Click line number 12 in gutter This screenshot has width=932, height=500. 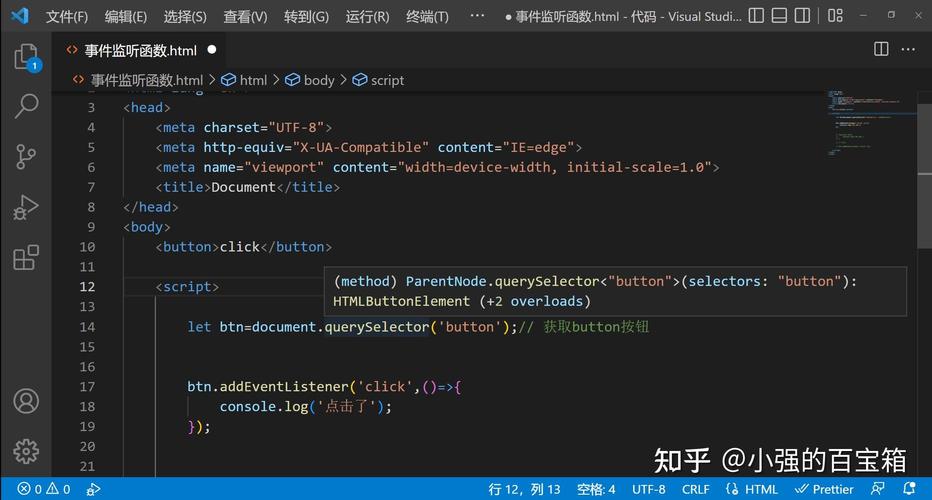click(x=87, y=287)
